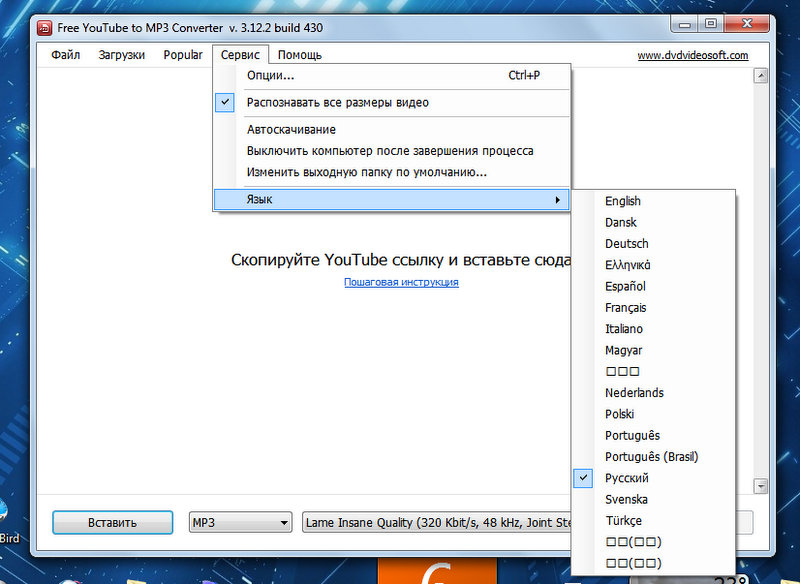Click the Вставить button

tap(112, 523)
